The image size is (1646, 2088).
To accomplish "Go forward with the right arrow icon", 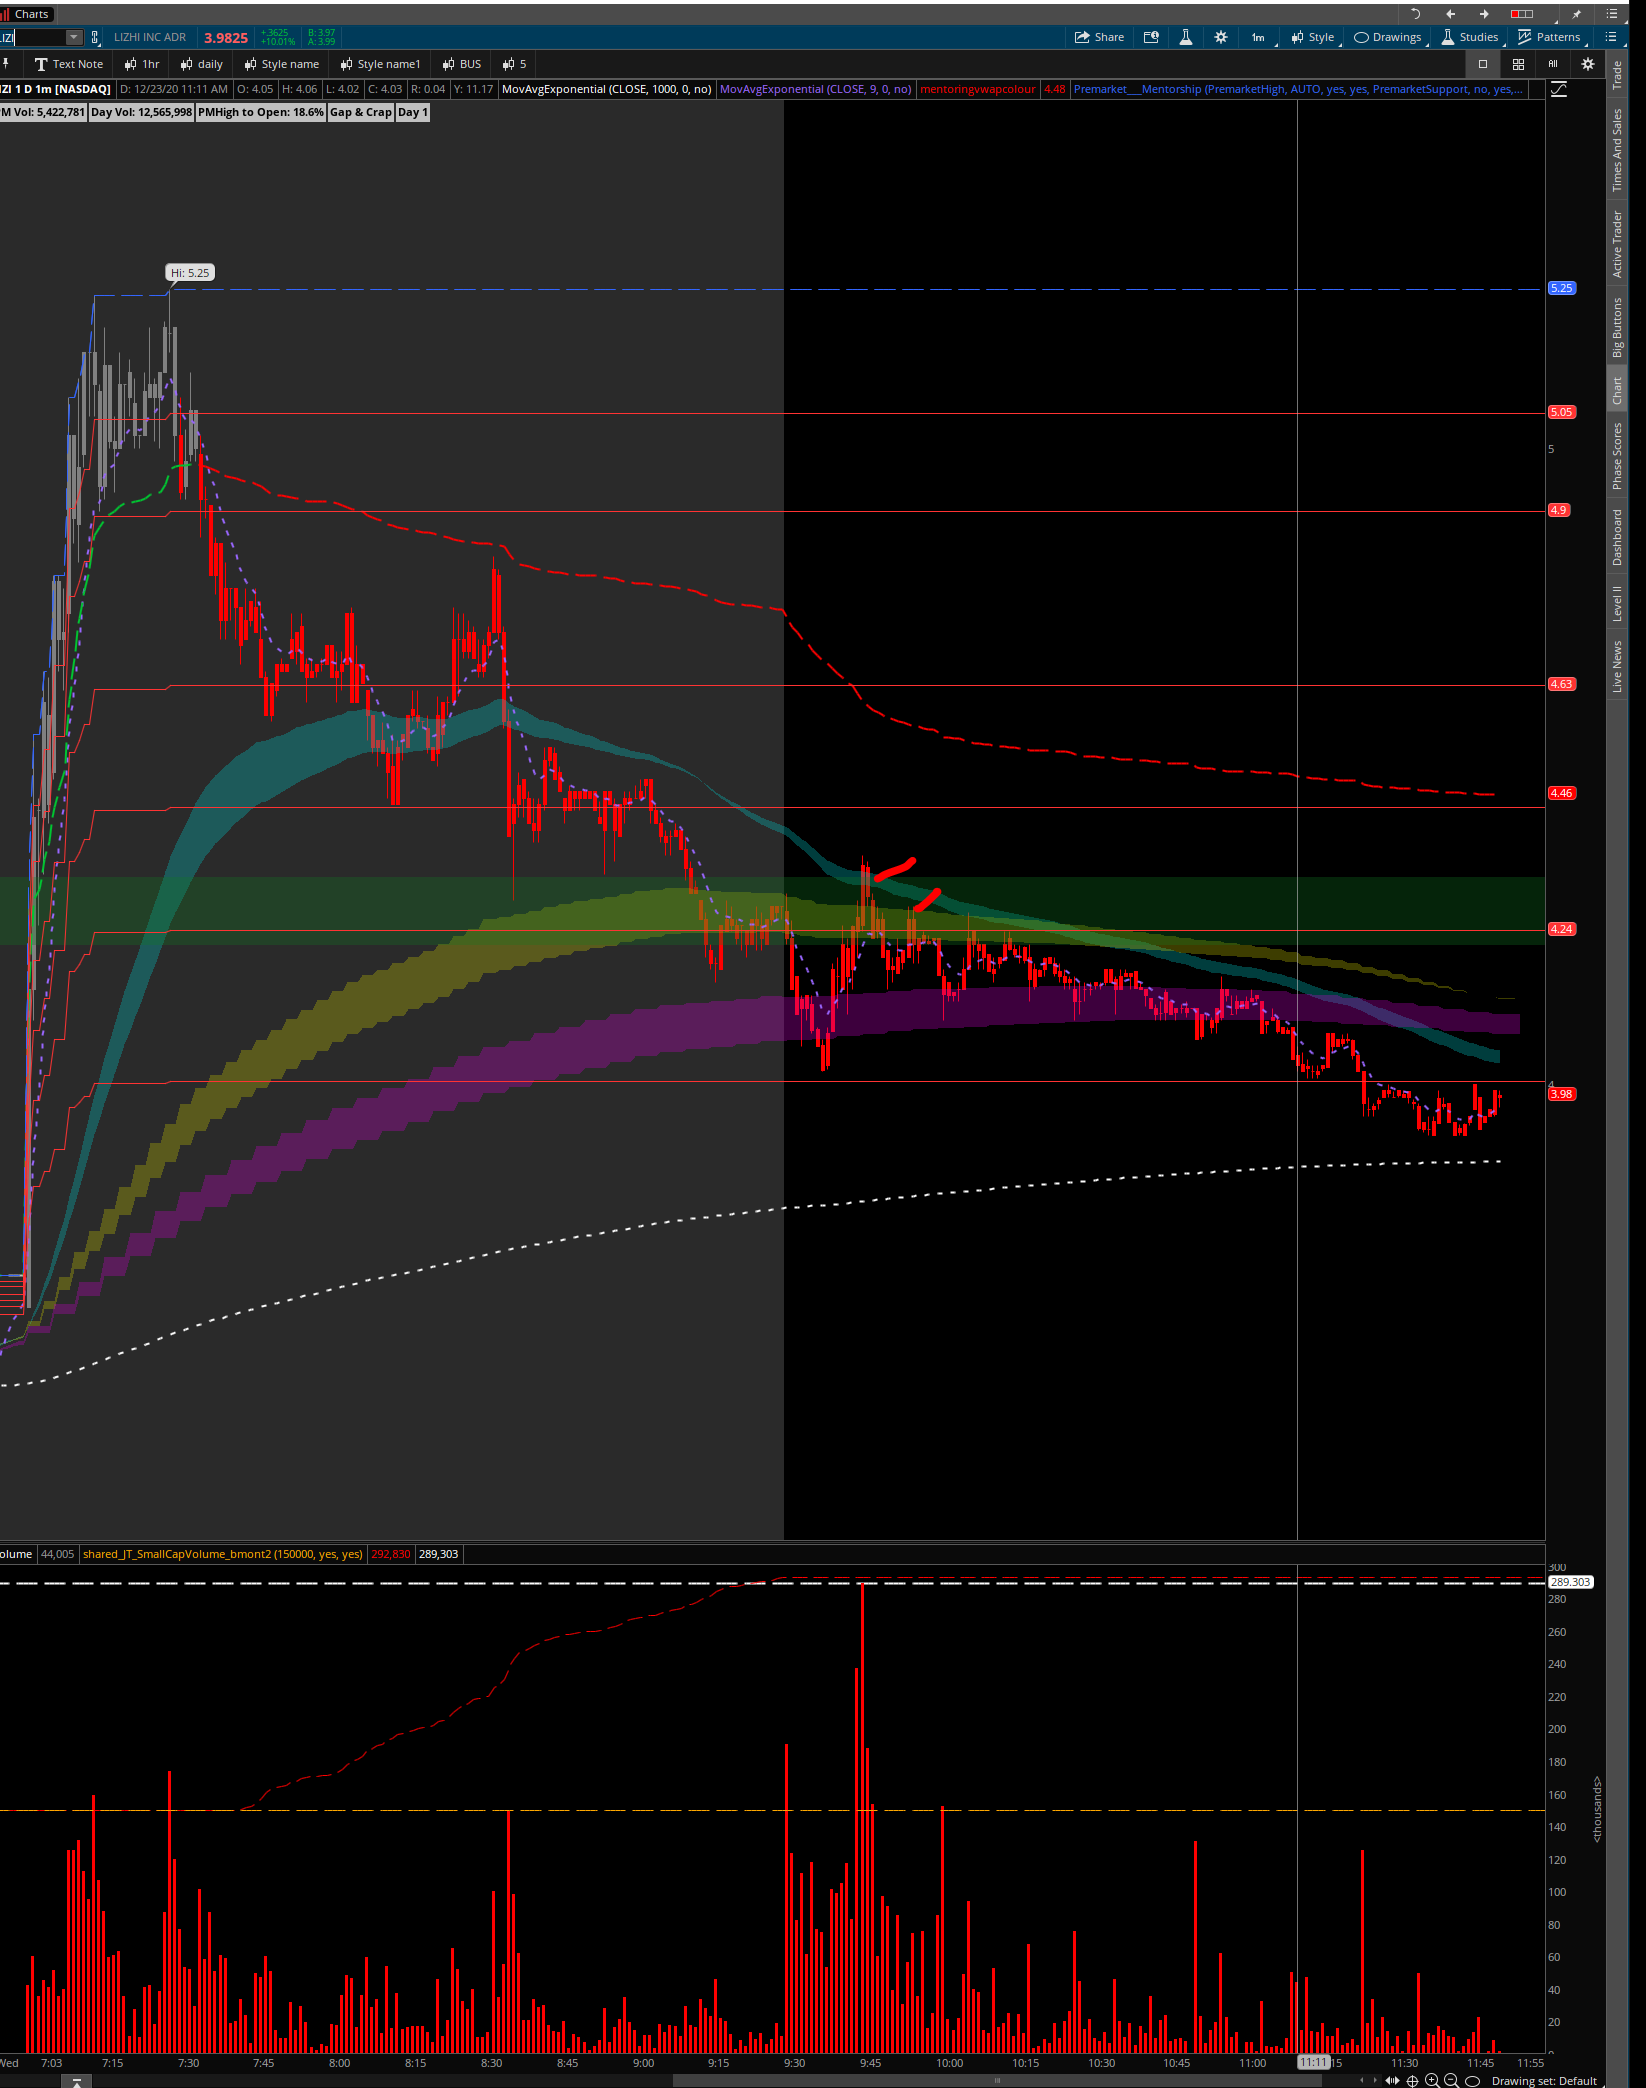I will point(1484,14).
